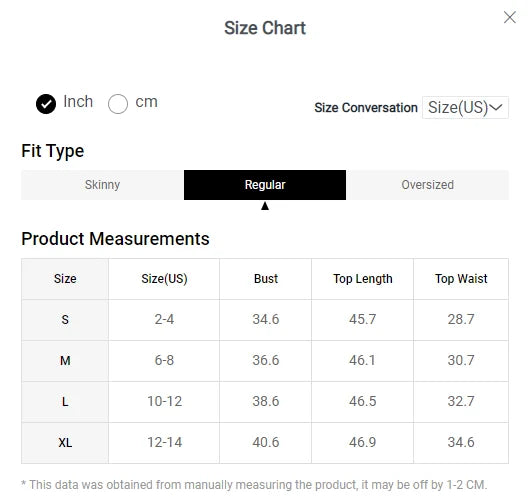
Task: Click the 40.6 bust value for XL
Action: [266, 442]
